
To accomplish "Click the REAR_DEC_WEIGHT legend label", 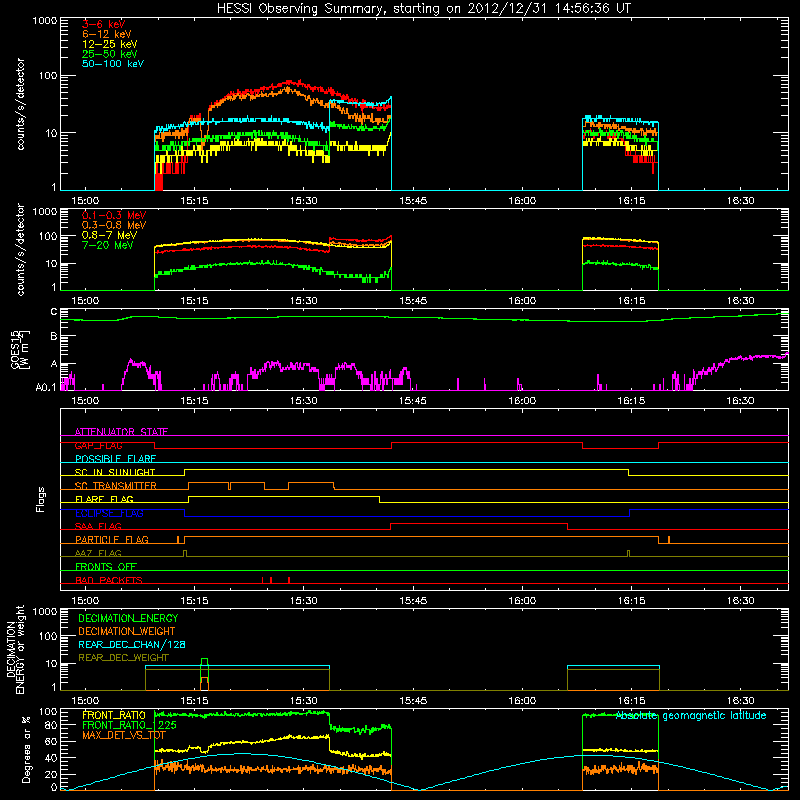I will tap(123, 658).
